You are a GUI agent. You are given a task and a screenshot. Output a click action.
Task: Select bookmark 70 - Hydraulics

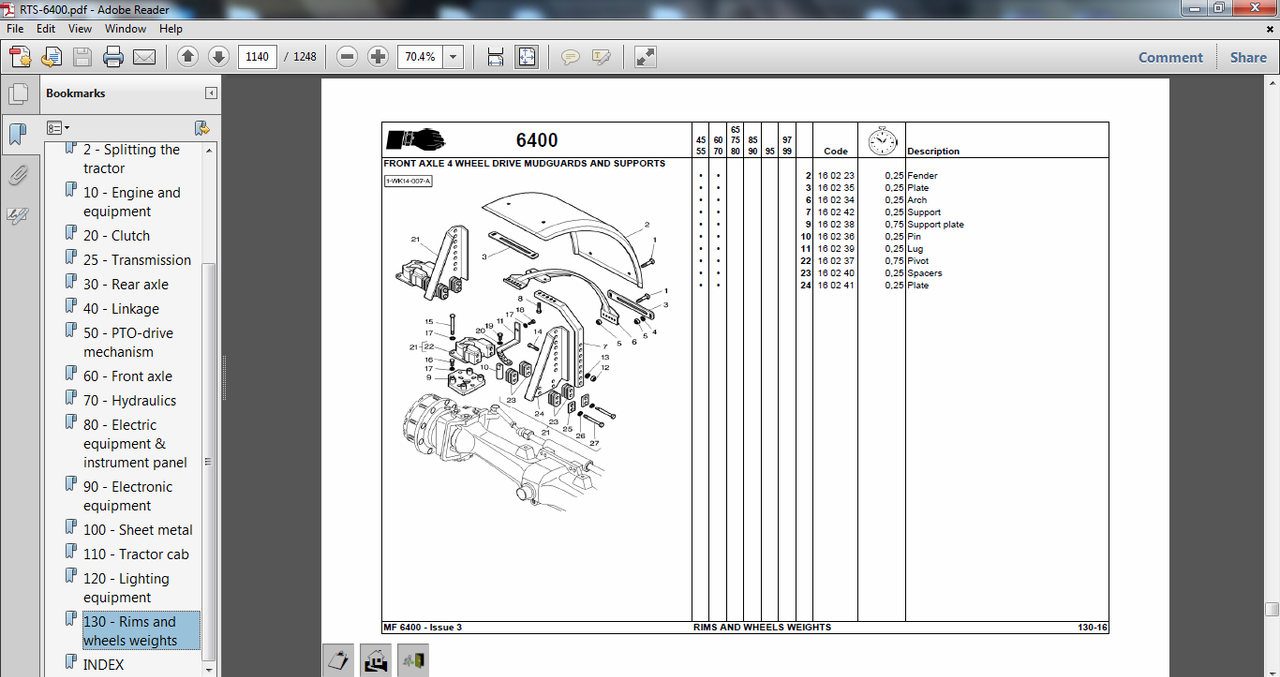coord(130,401)
